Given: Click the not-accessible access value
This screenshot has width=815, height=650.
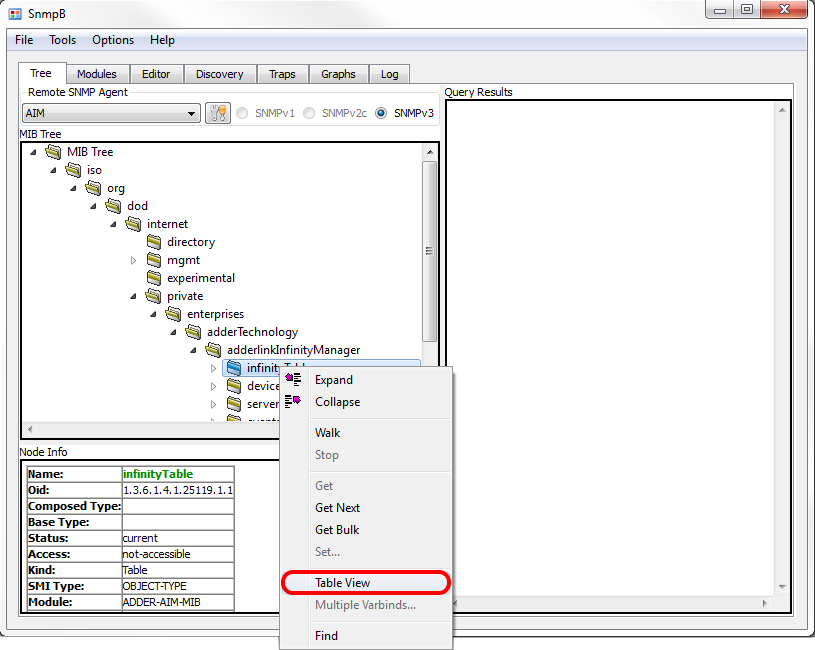Looking at the screenshot, I should coord(156,554).
